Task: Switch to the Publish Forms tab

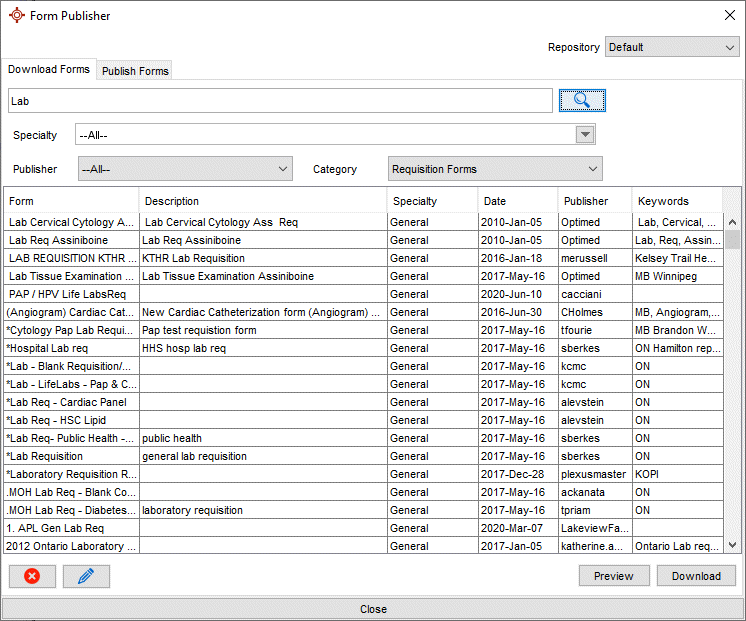Action: click(x=135, y=71)
